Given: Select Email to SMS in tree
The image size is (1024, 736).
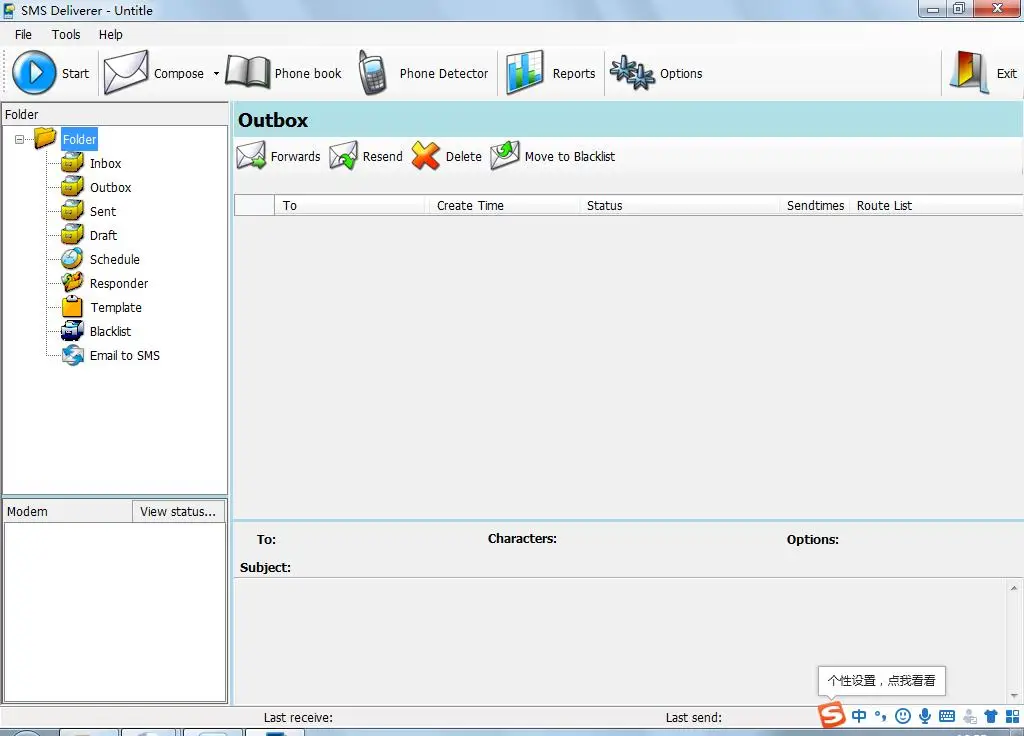Looking at the screenshot, I should click(x=124, y=356).
